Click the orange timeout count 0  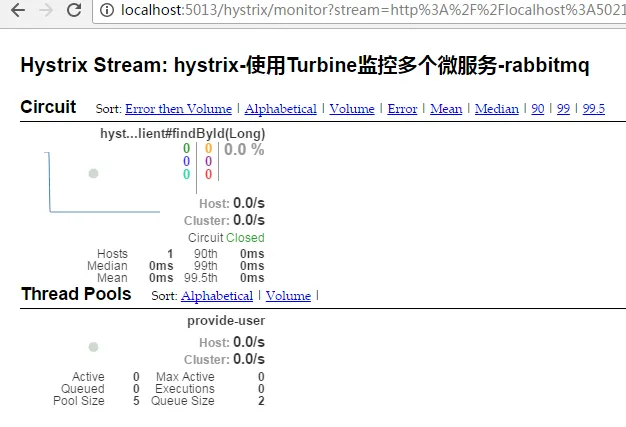(208, 148)
